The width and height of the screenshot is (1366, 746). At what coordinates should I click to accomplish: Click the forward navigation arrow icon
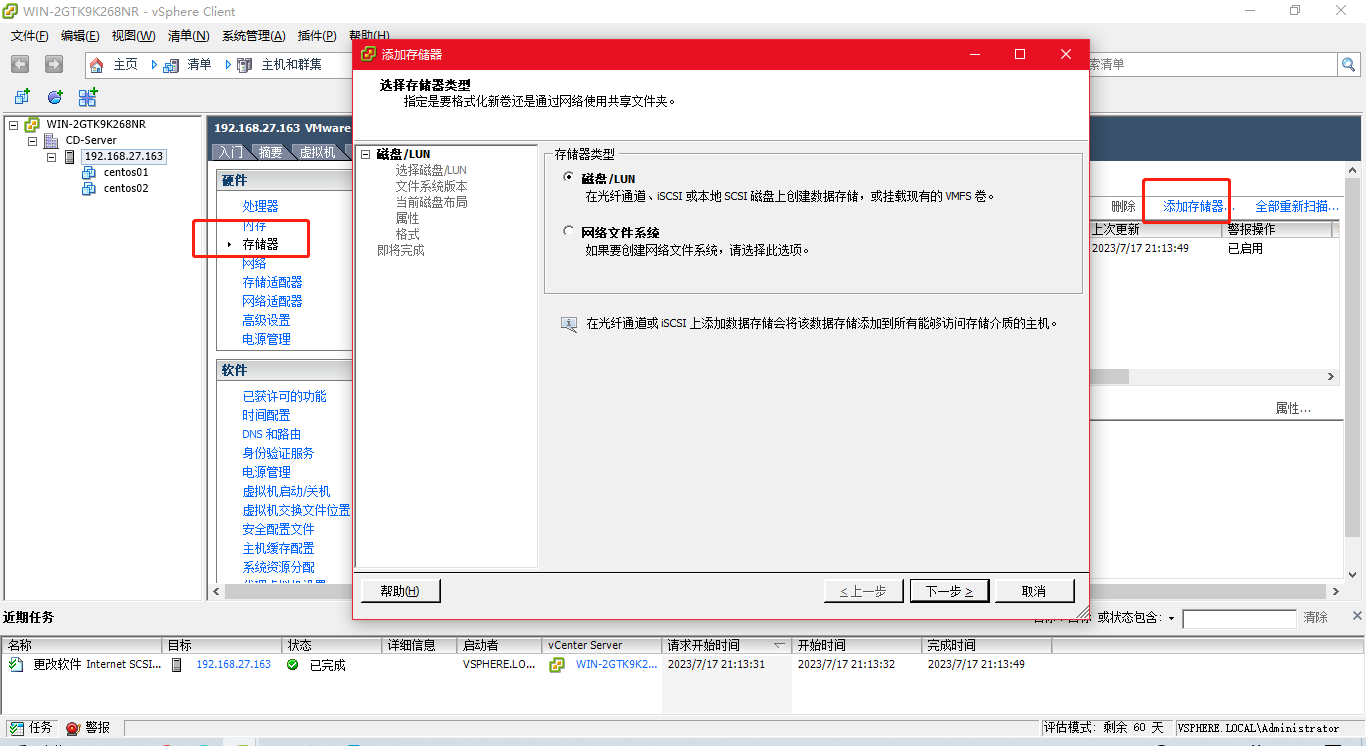tap(54, 64)
